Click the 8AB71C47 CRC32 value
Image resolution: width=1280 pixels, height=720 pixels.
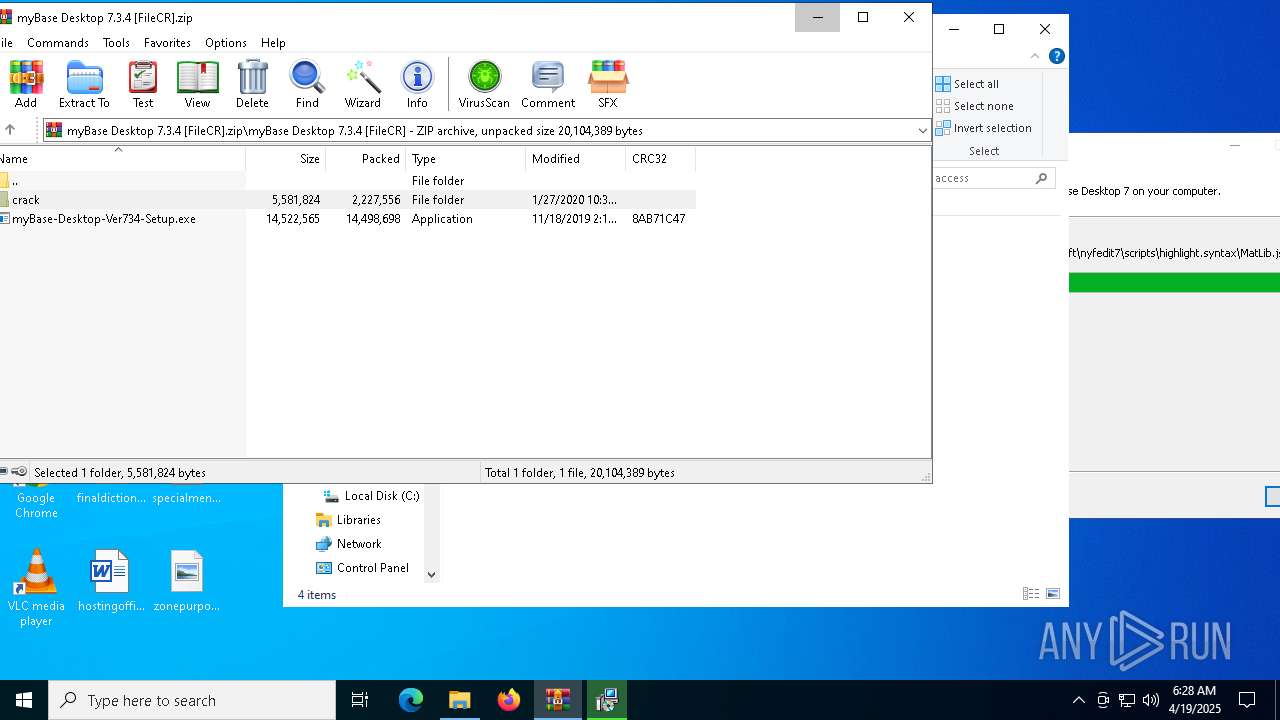(658, 219)
